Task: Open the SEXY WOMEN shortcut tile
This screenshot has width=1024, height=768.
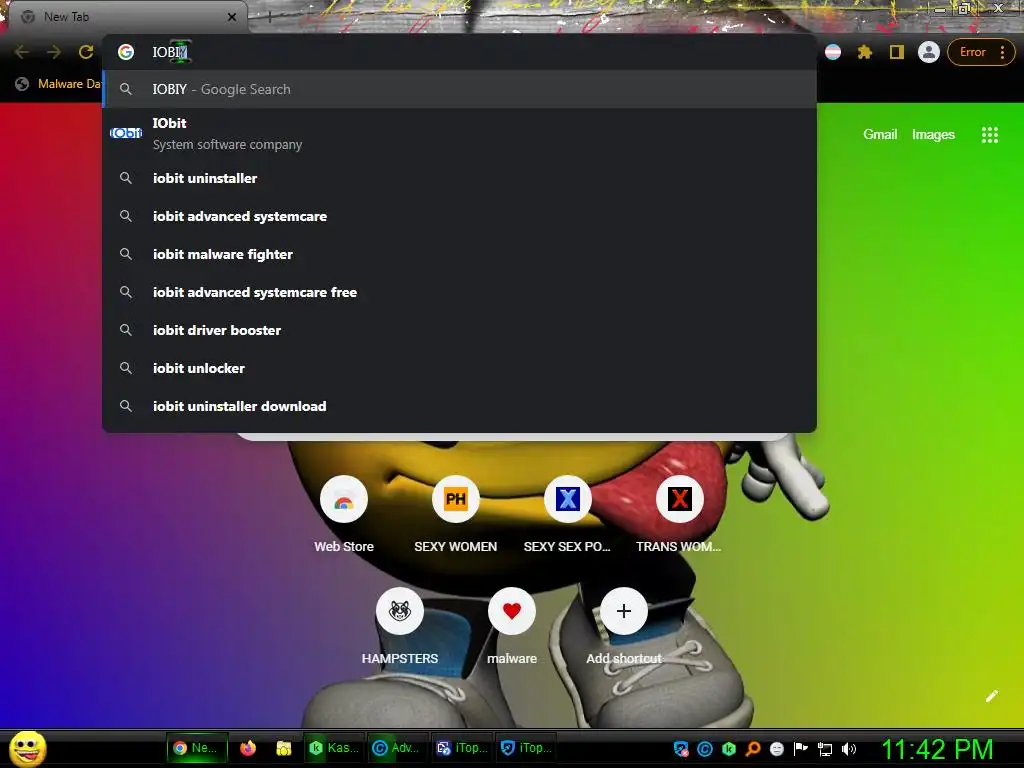Action: click(x=455, y=515)
